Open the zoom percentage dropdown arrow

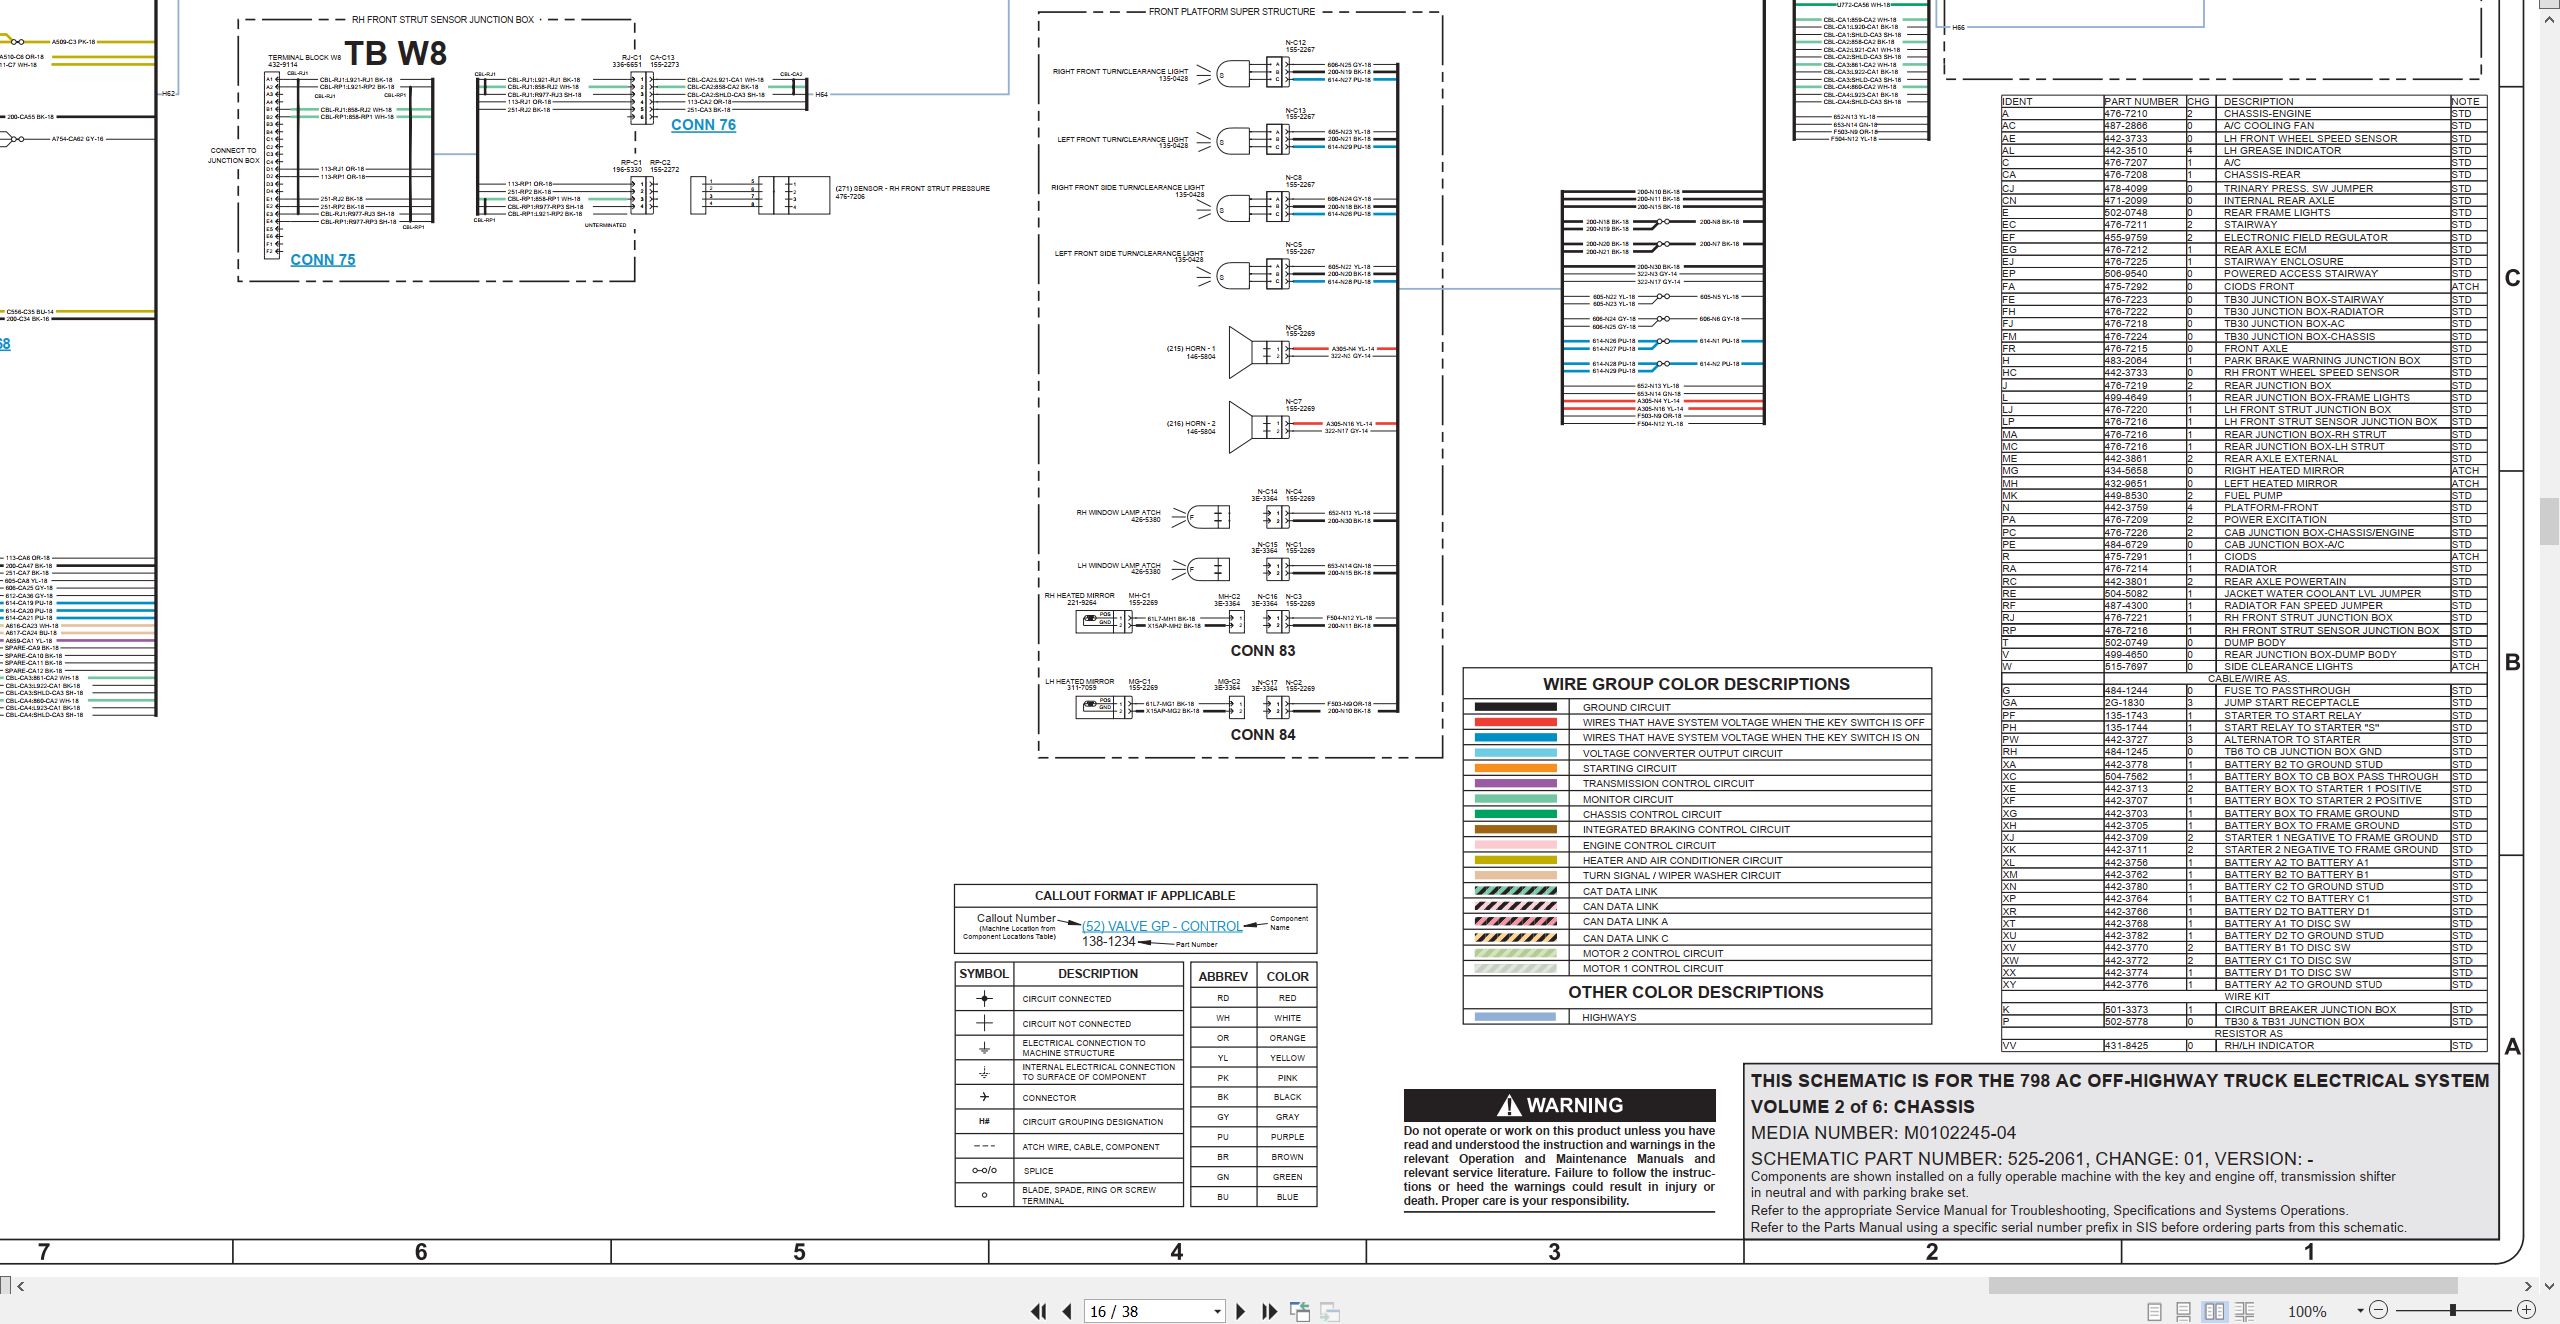(x=2360, y=1310)
